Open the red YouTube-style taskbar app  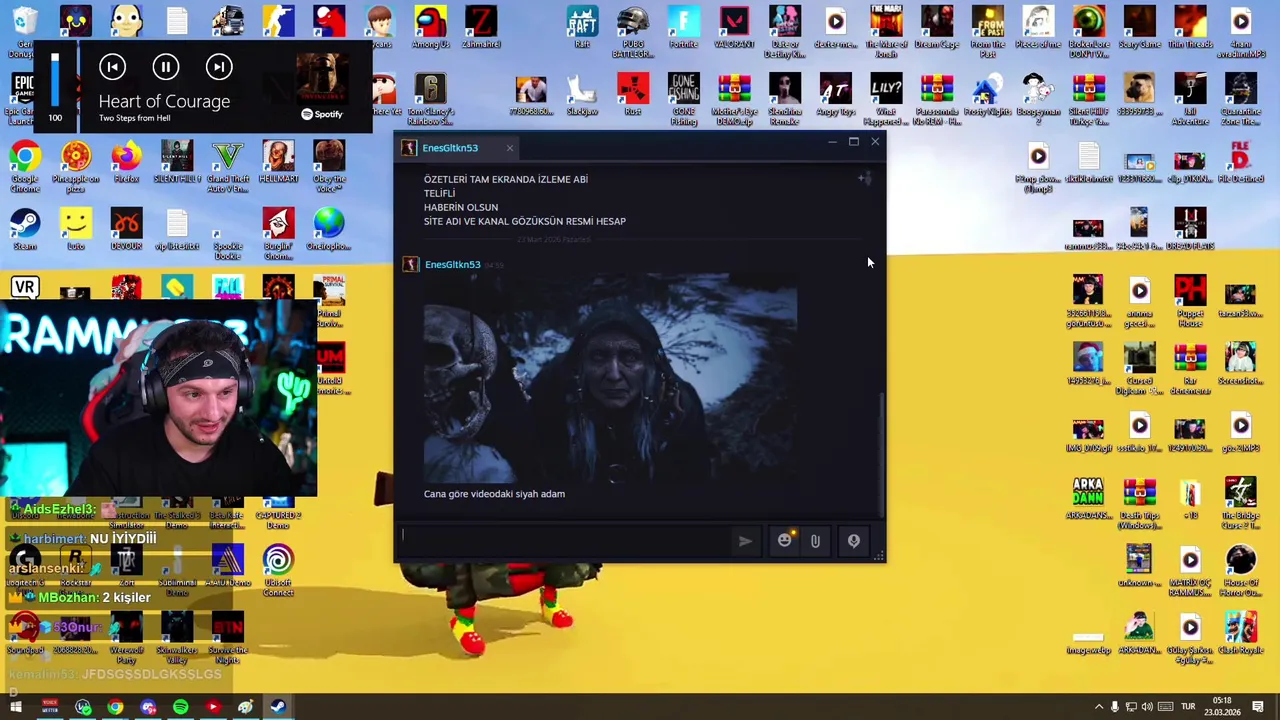coord(212,707)
